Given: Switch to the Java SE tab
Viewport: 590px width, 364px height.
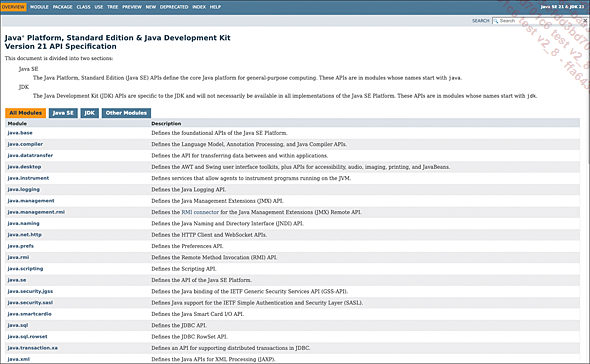Looking at the screenshot, I should point(63,113).
